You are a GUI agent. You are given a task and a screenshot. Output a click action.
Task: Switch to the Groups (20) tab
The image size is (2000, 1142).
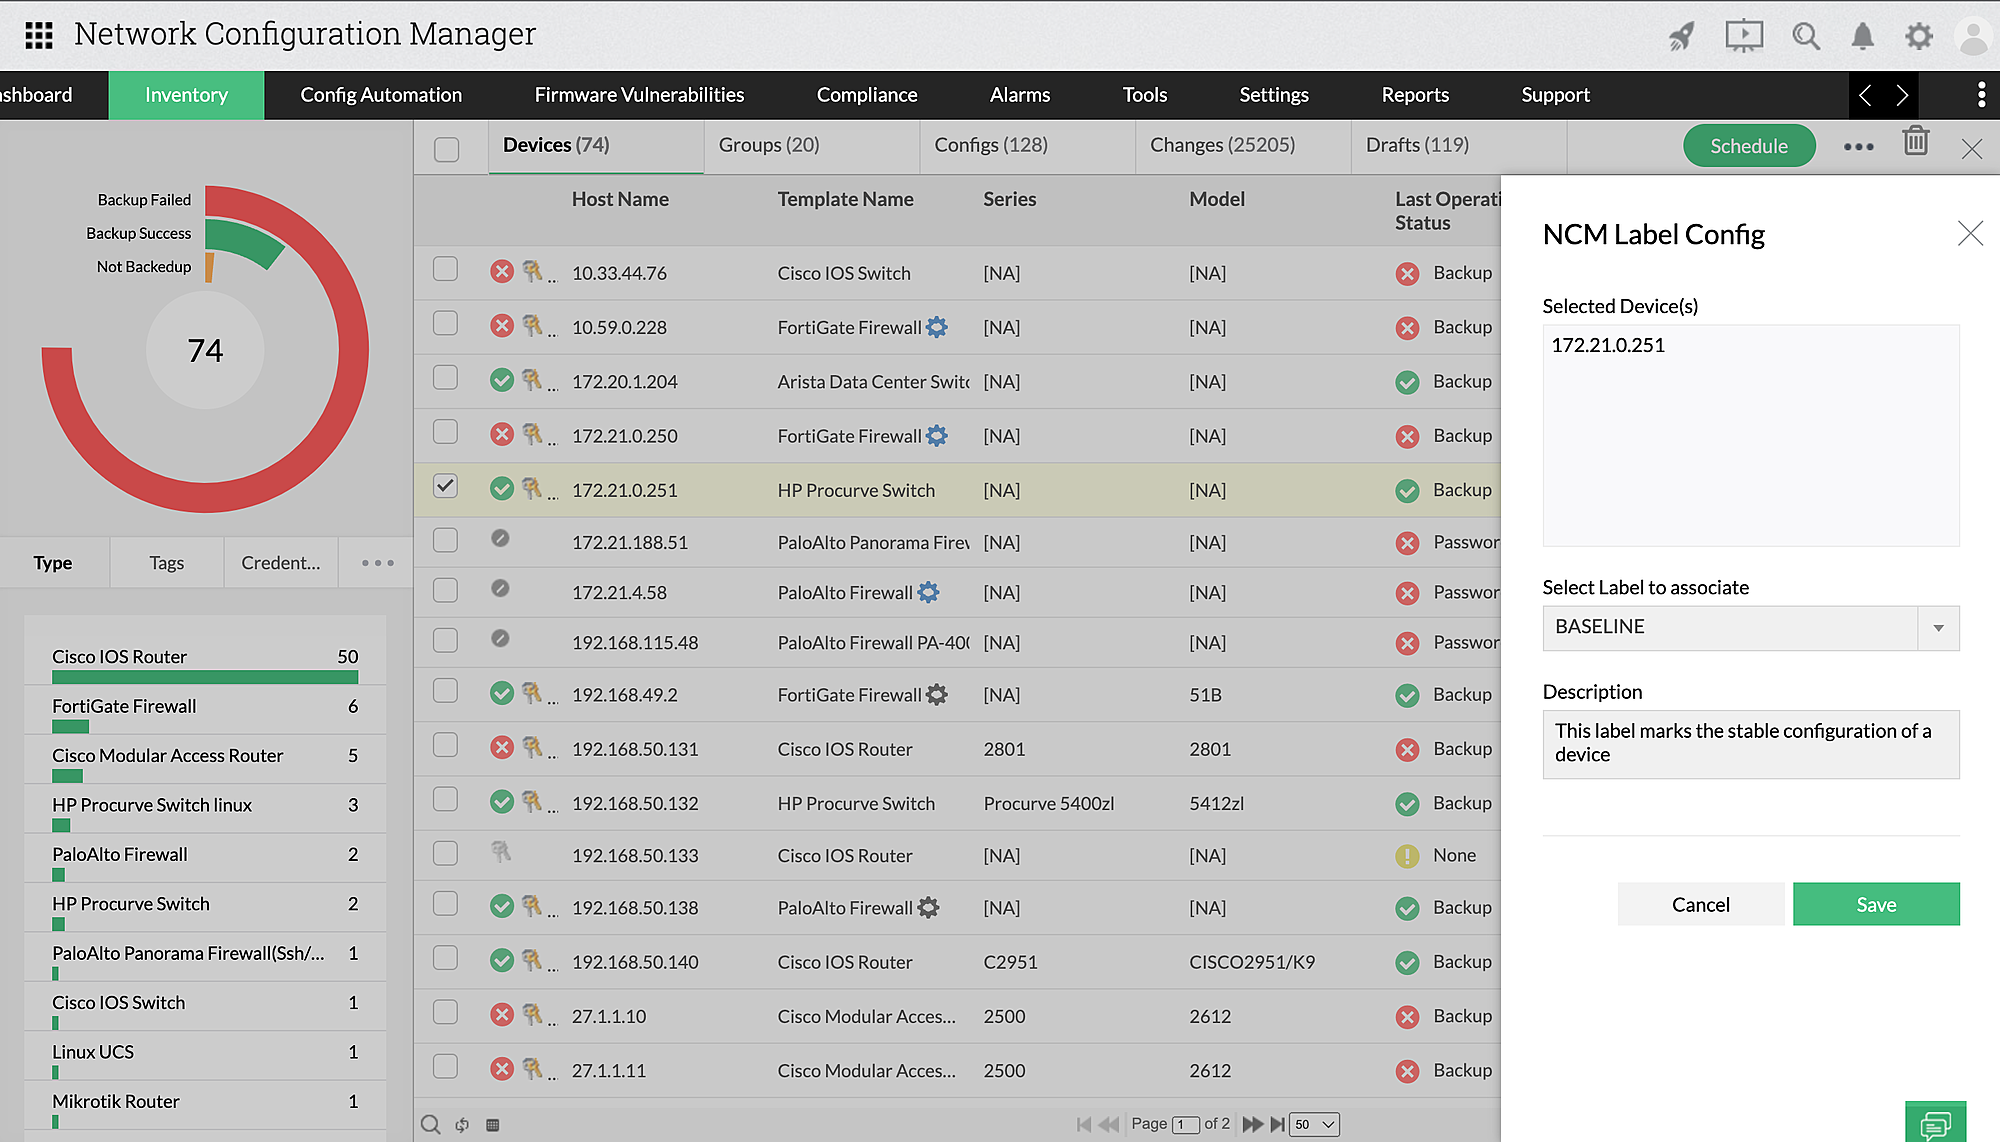(x=768, y=145)
